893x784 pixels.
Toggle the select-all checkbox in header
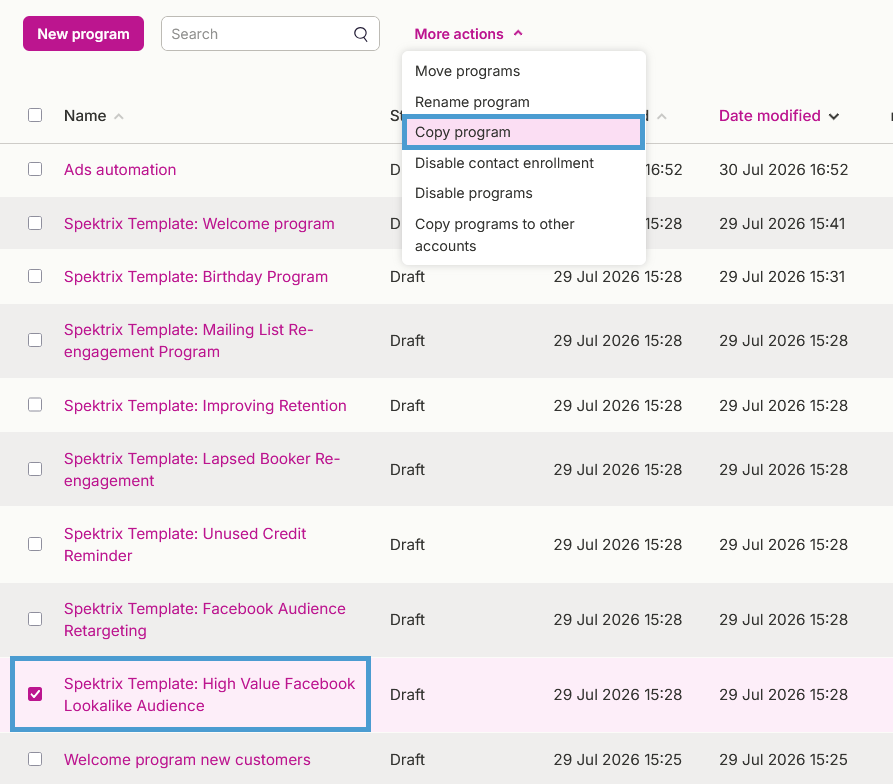pos(35,115)
